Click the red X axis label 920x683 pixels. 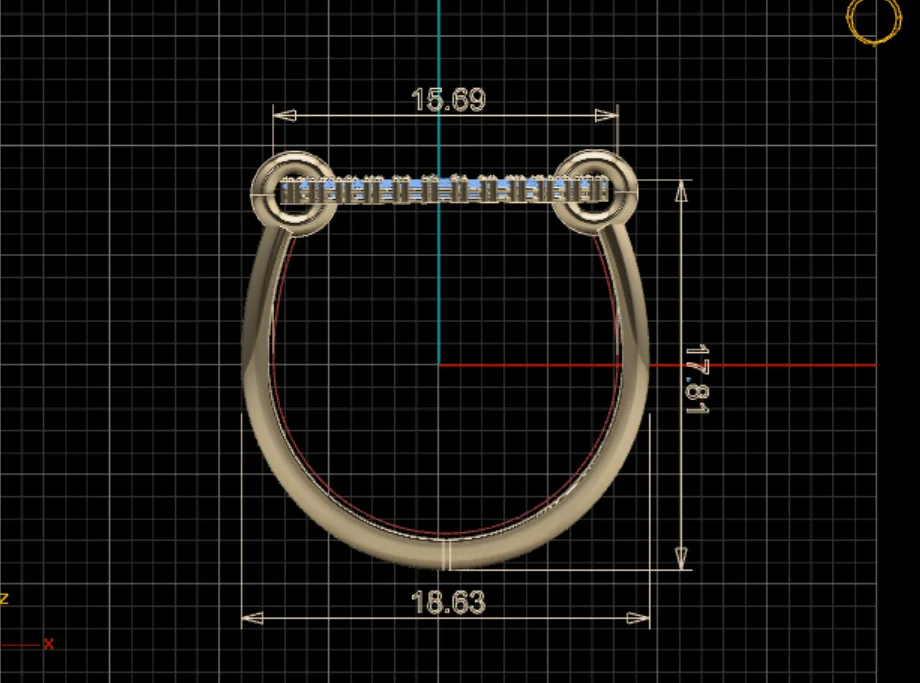click(x=49, y=644)
